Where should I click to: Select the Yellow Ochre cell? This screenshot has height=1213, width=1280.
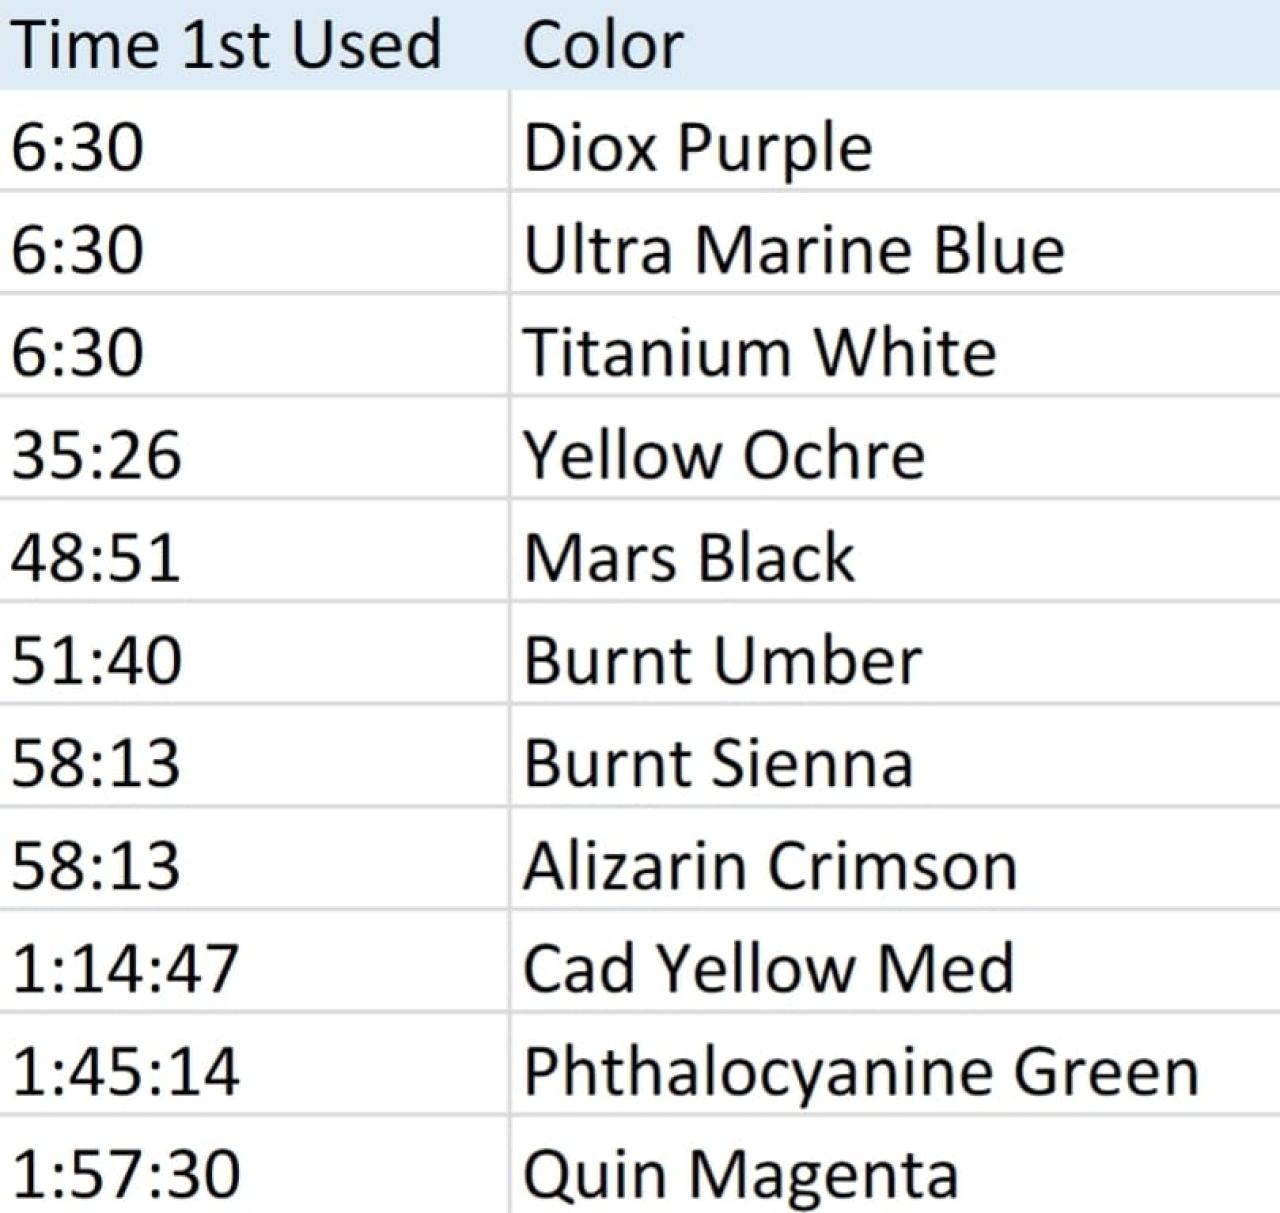click(724, 455)
